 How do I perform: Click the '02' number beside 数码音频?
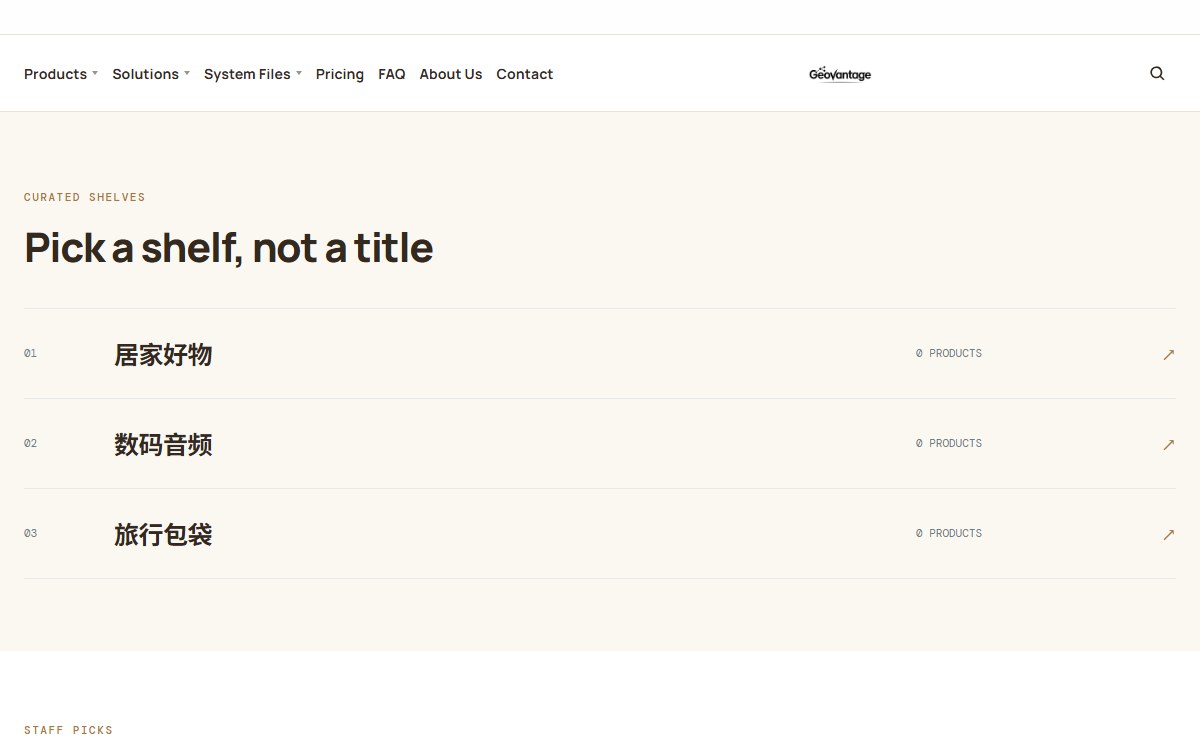click(x=30, y=443)
